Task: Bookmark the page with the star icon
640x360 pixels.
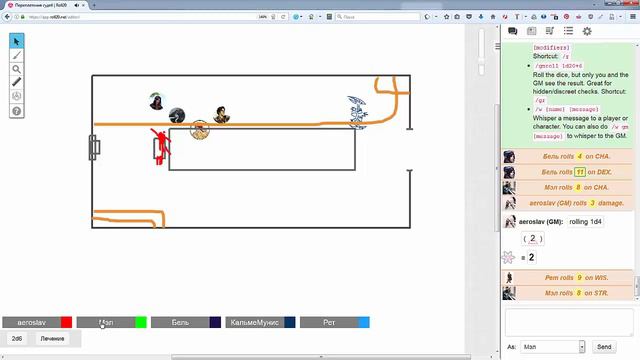Action: 447,17
